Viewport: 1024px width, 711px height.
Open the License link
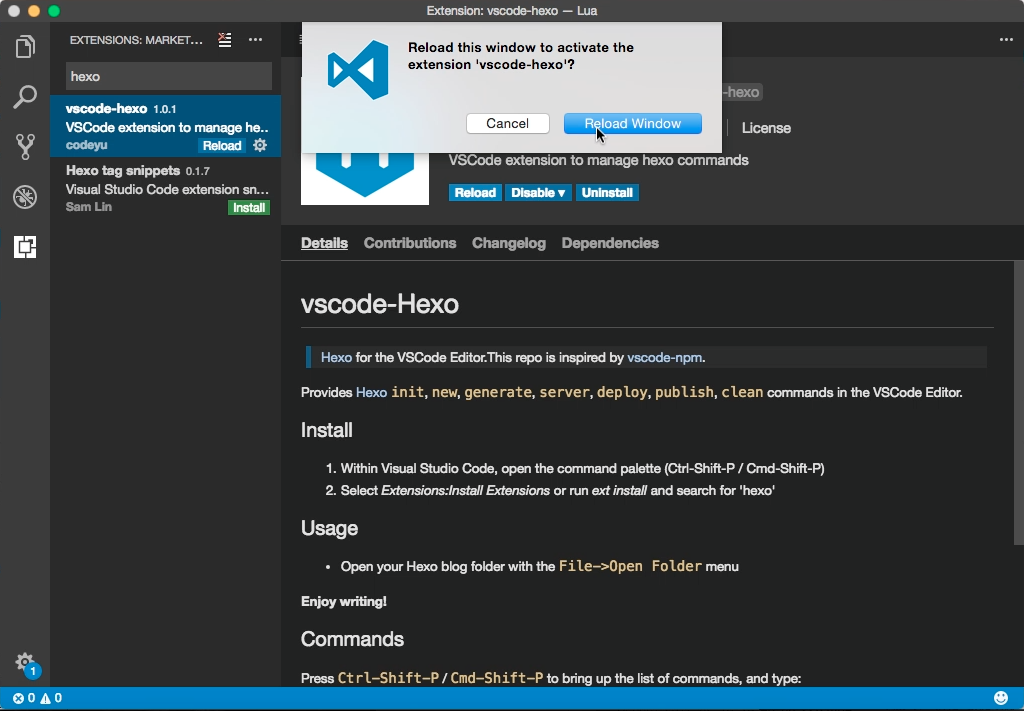[766, 128]
